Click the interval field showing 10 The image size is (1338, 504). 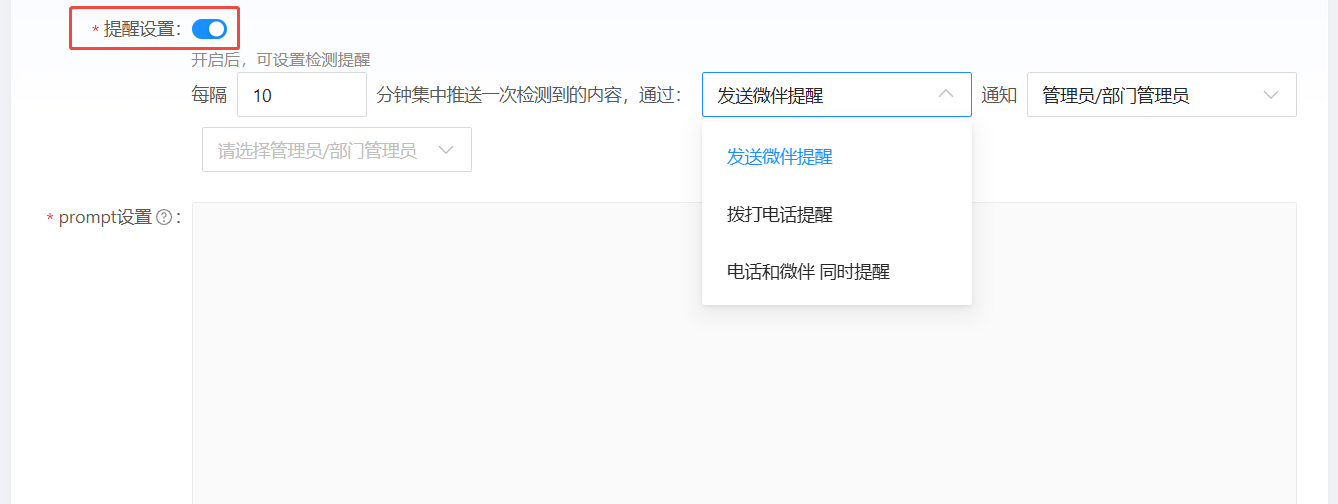(301, 95)
